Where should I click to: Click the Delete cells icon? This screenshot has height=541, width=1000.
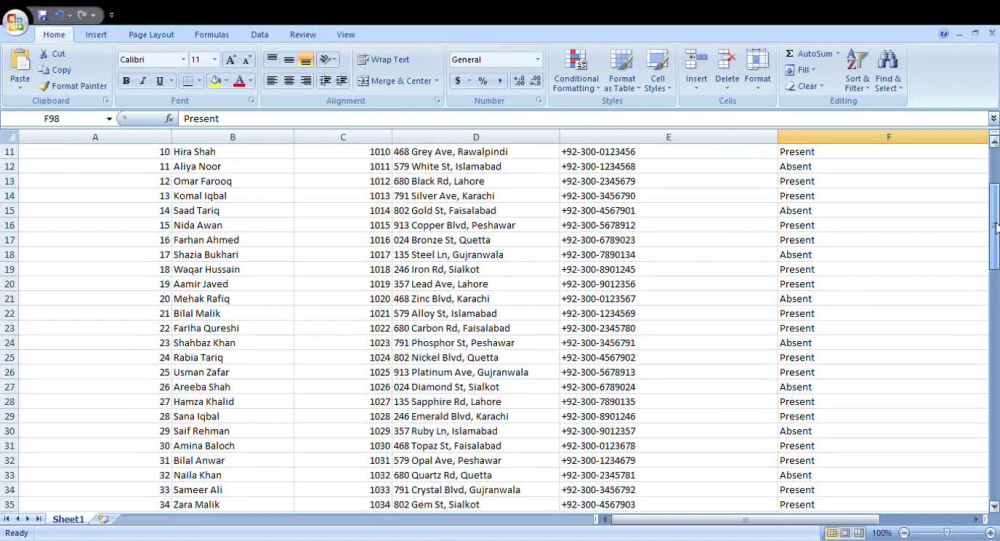click(x=726, y=60)
